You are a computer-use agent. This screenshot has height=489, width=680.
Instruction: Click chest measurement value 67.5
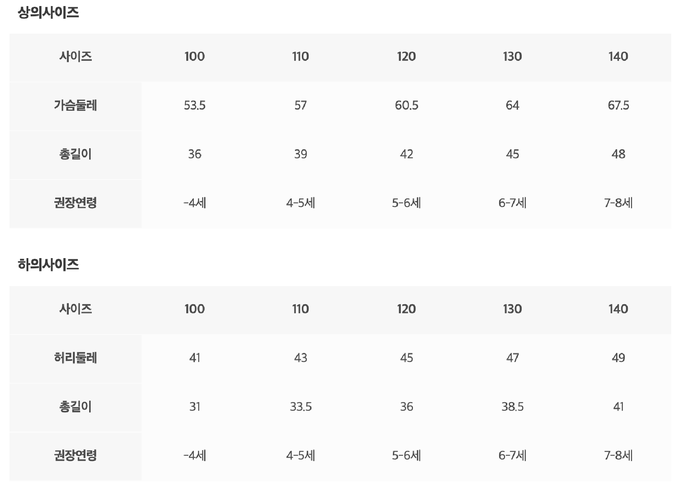[x=618, y=105]
